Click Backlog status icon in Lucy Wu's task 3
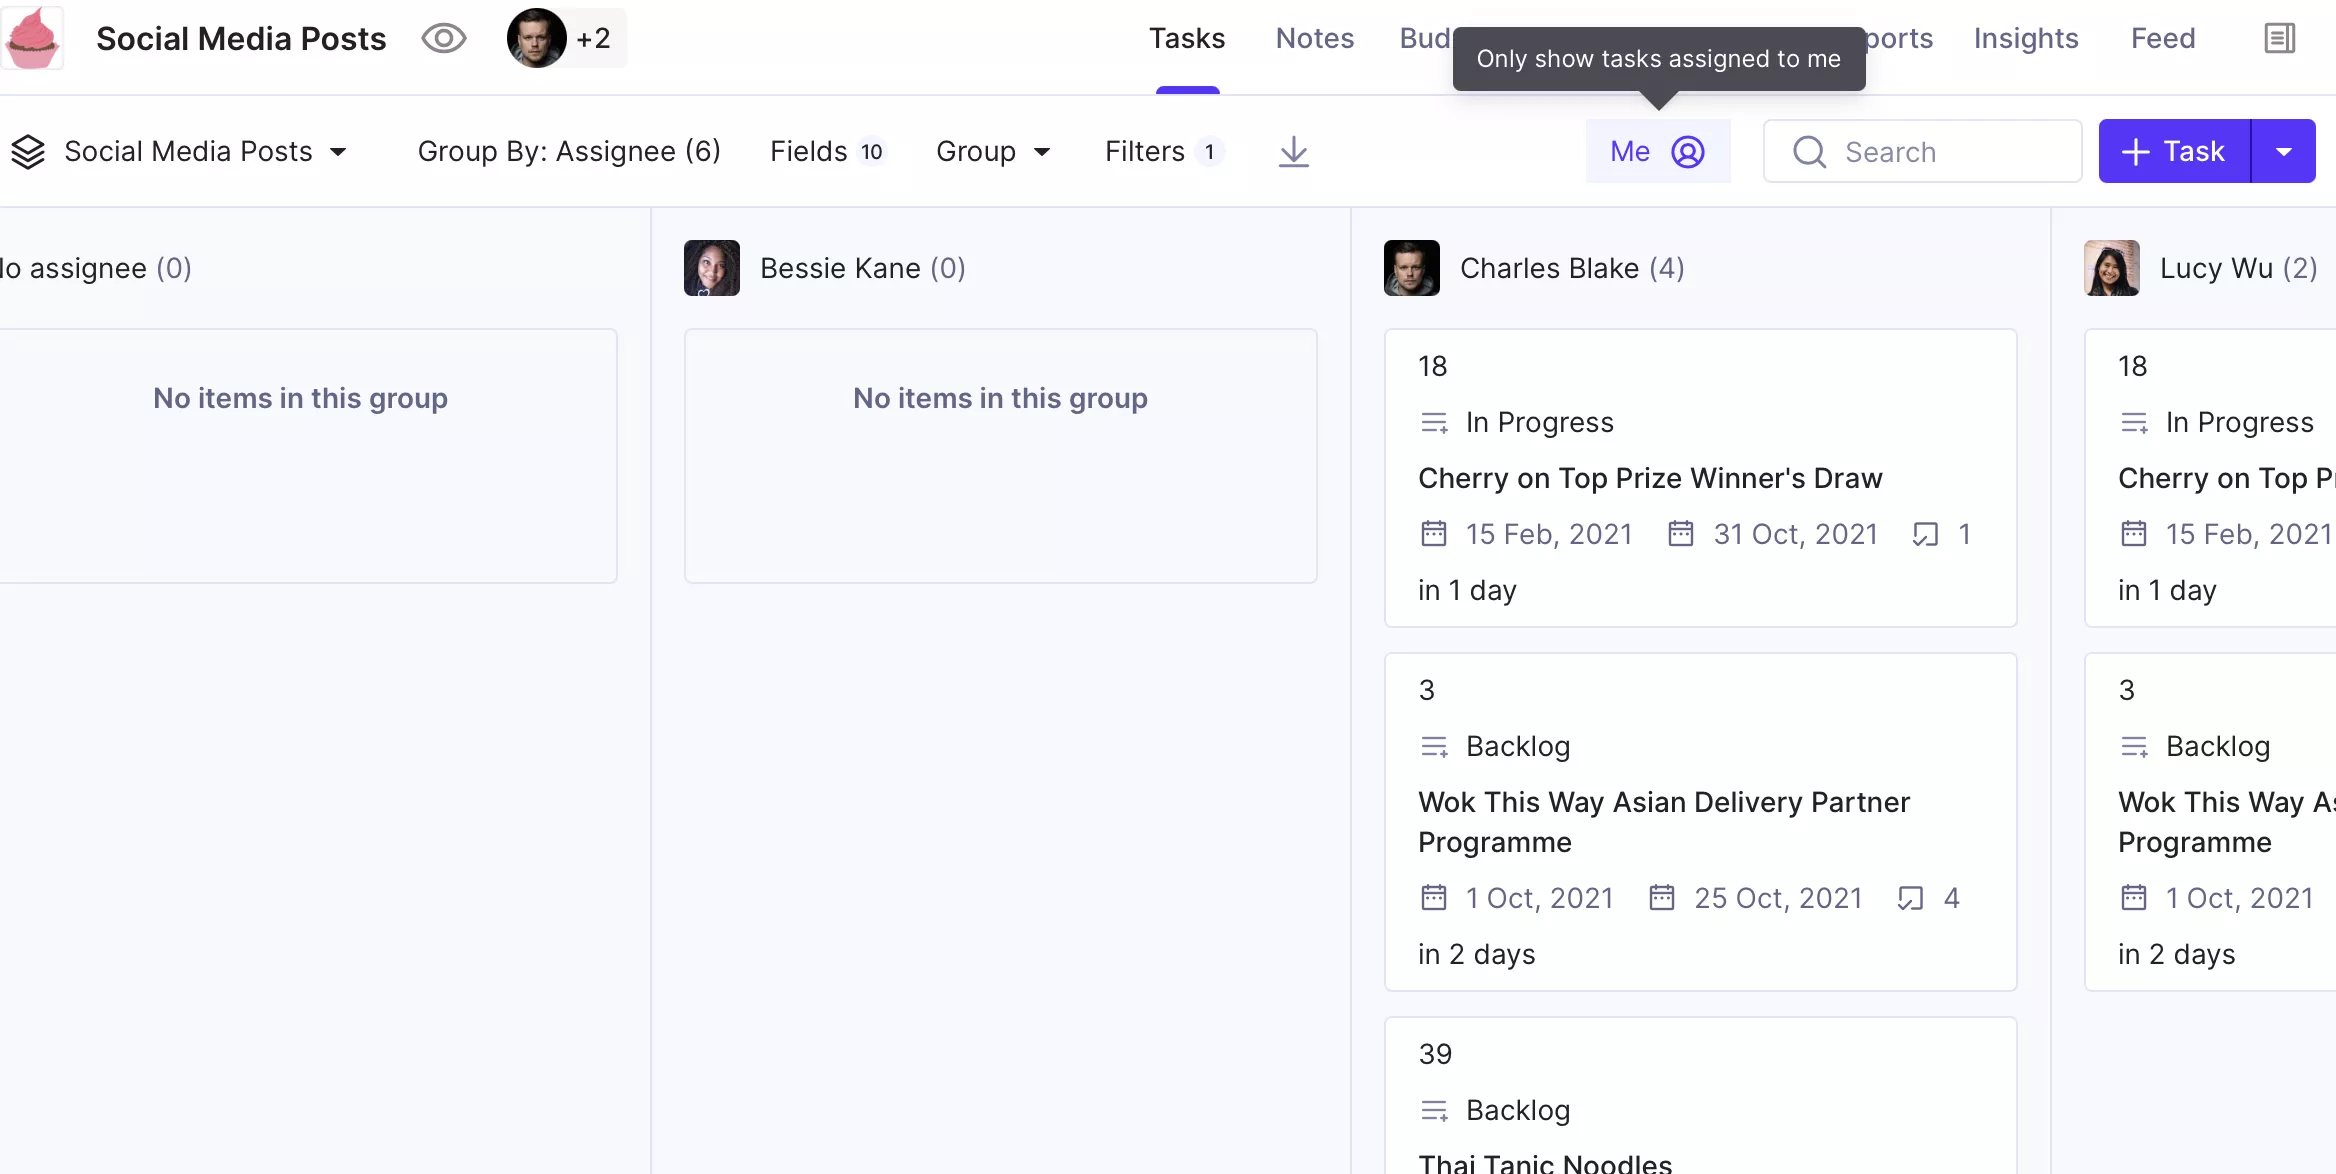2336x1174 pixels. 2135,747
